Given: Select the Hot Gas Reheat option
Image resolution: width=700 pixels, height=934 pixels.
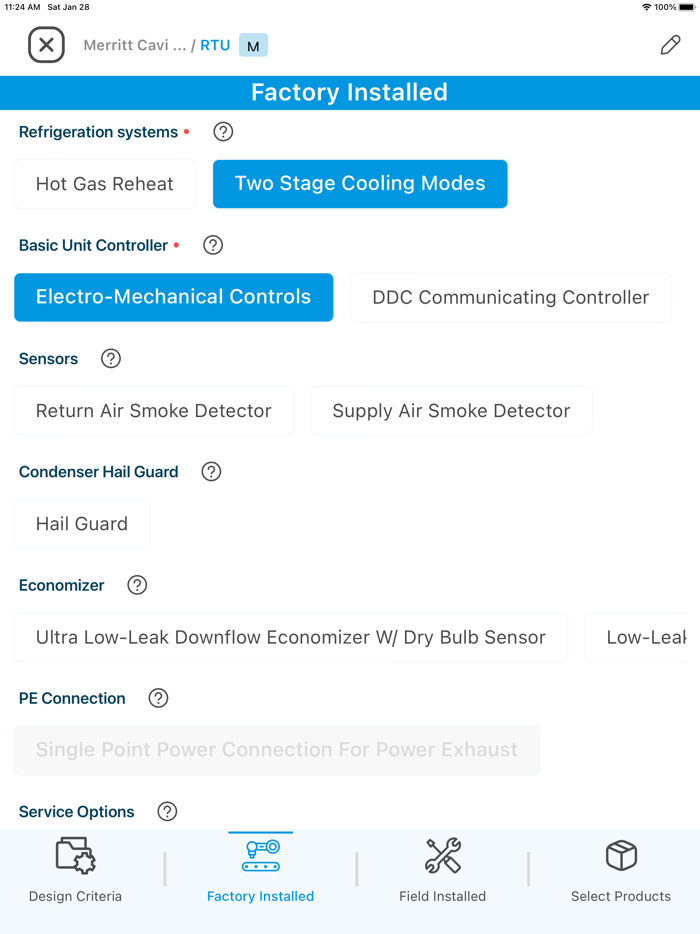Looking at the screenshot, I should (x=104, y=184).
